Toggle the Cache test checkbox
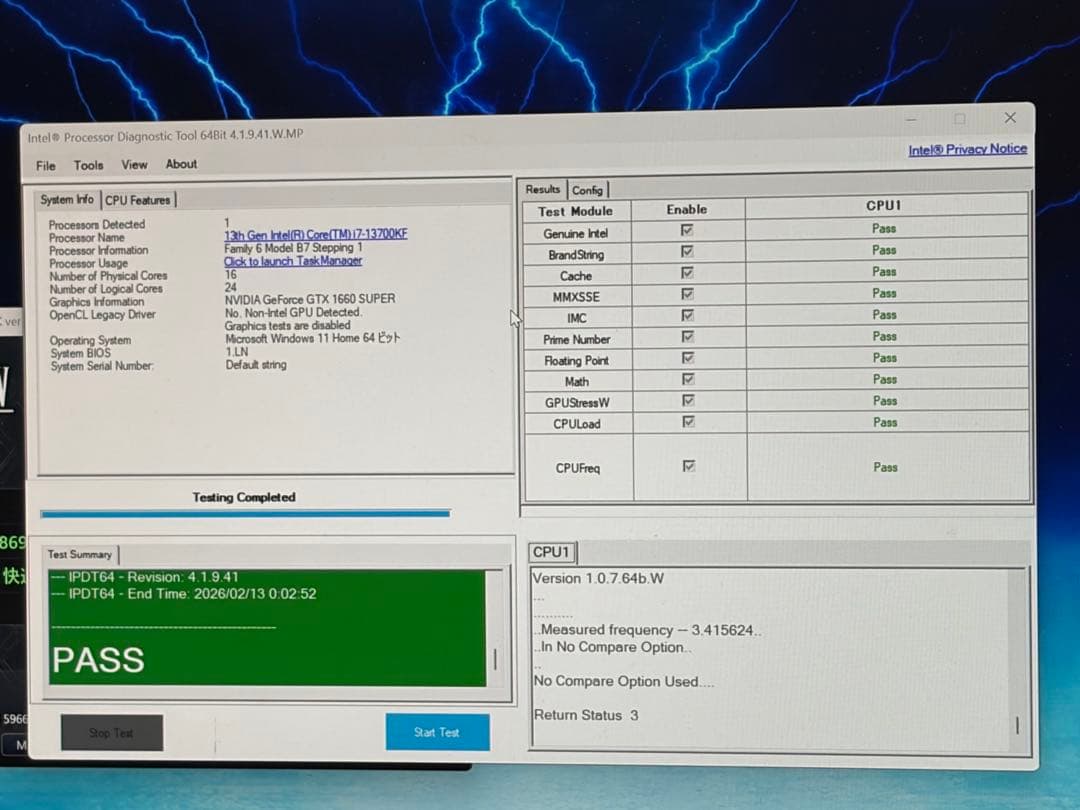The width and height of the screenshot is (1080, 810). (x=687, y=272)
